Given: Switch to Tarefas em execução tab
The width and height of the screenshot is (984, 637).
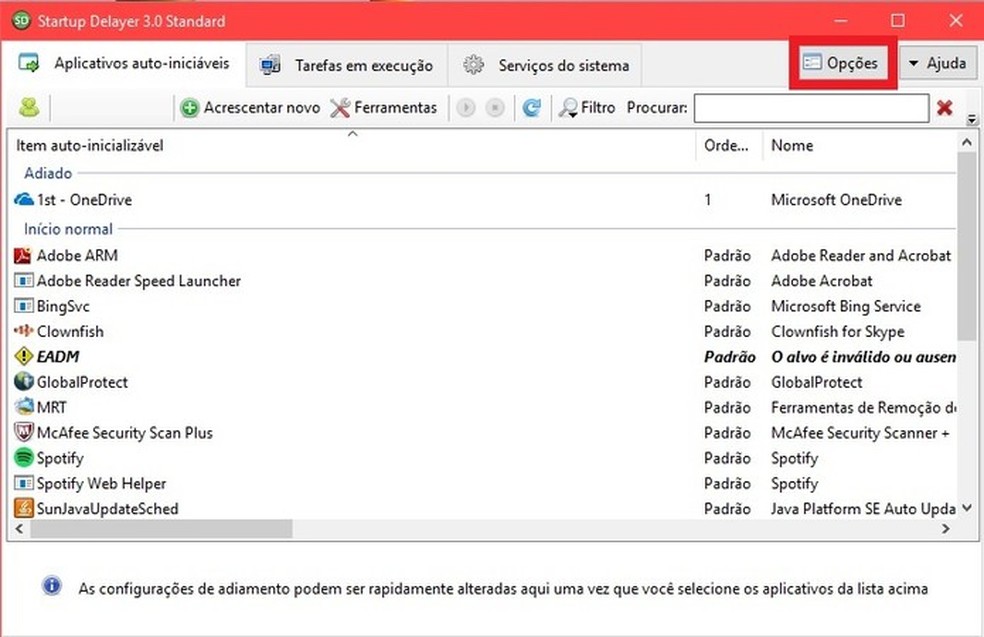Looking at the screenshot, I should [346, 65].
